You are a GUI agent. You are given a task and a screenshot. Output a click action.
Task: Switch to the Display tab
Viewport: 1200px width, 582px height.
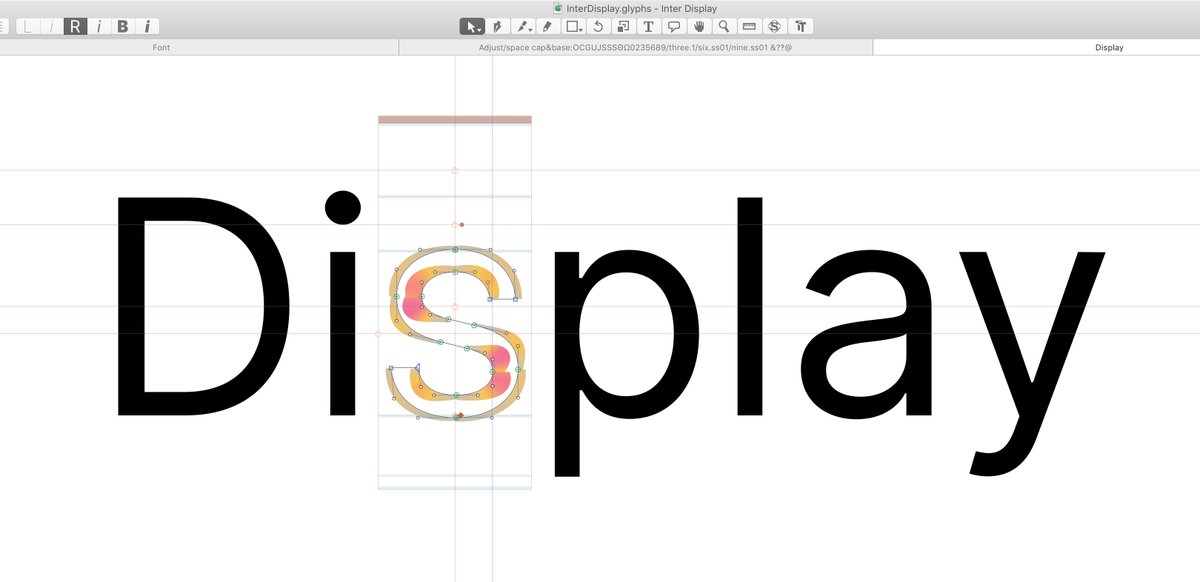coord(1037,47)
